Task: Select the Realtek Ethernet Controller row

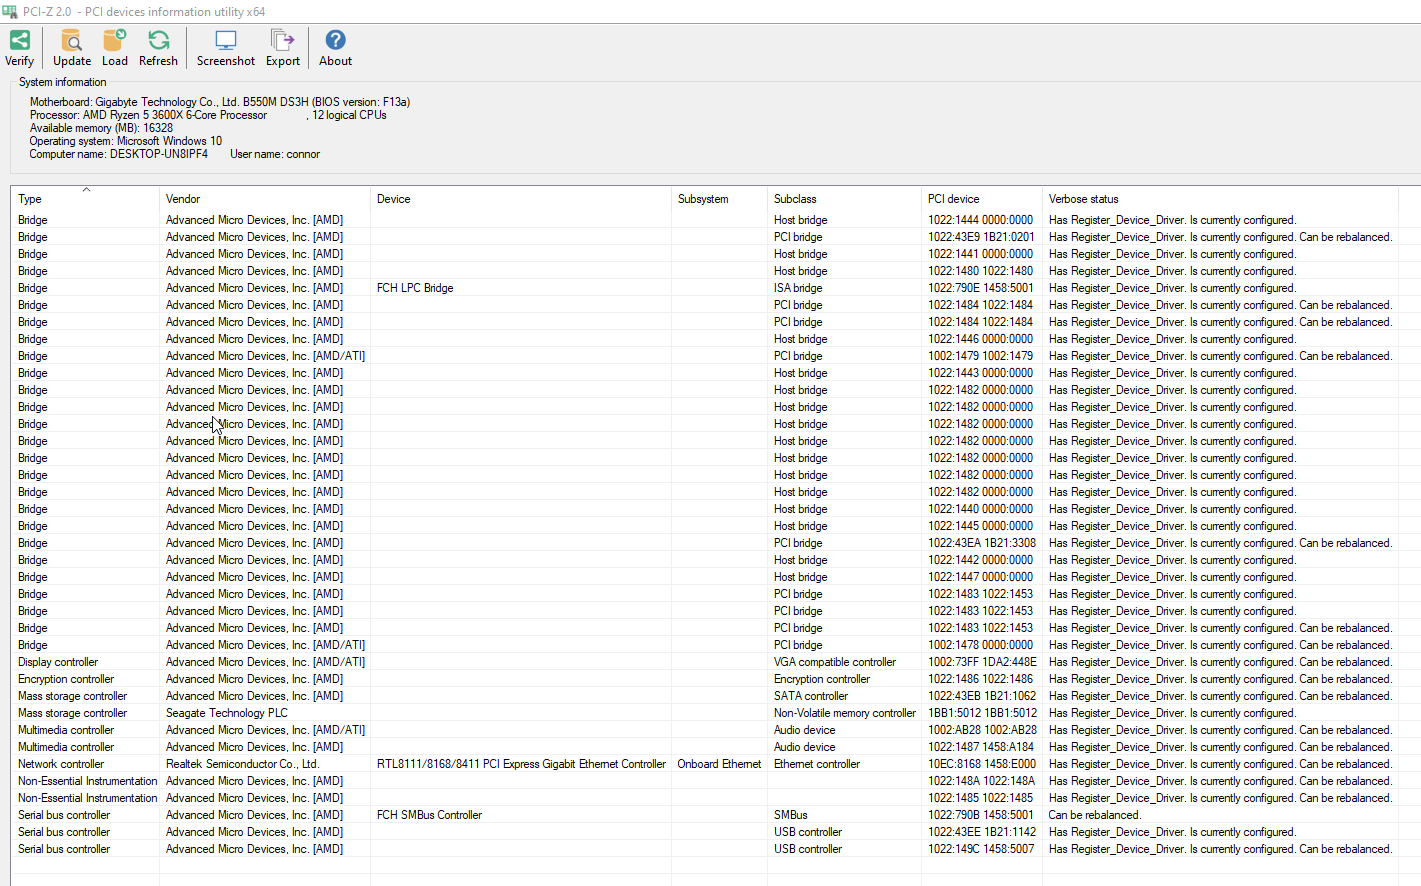Action: click(x=520, y=764)
